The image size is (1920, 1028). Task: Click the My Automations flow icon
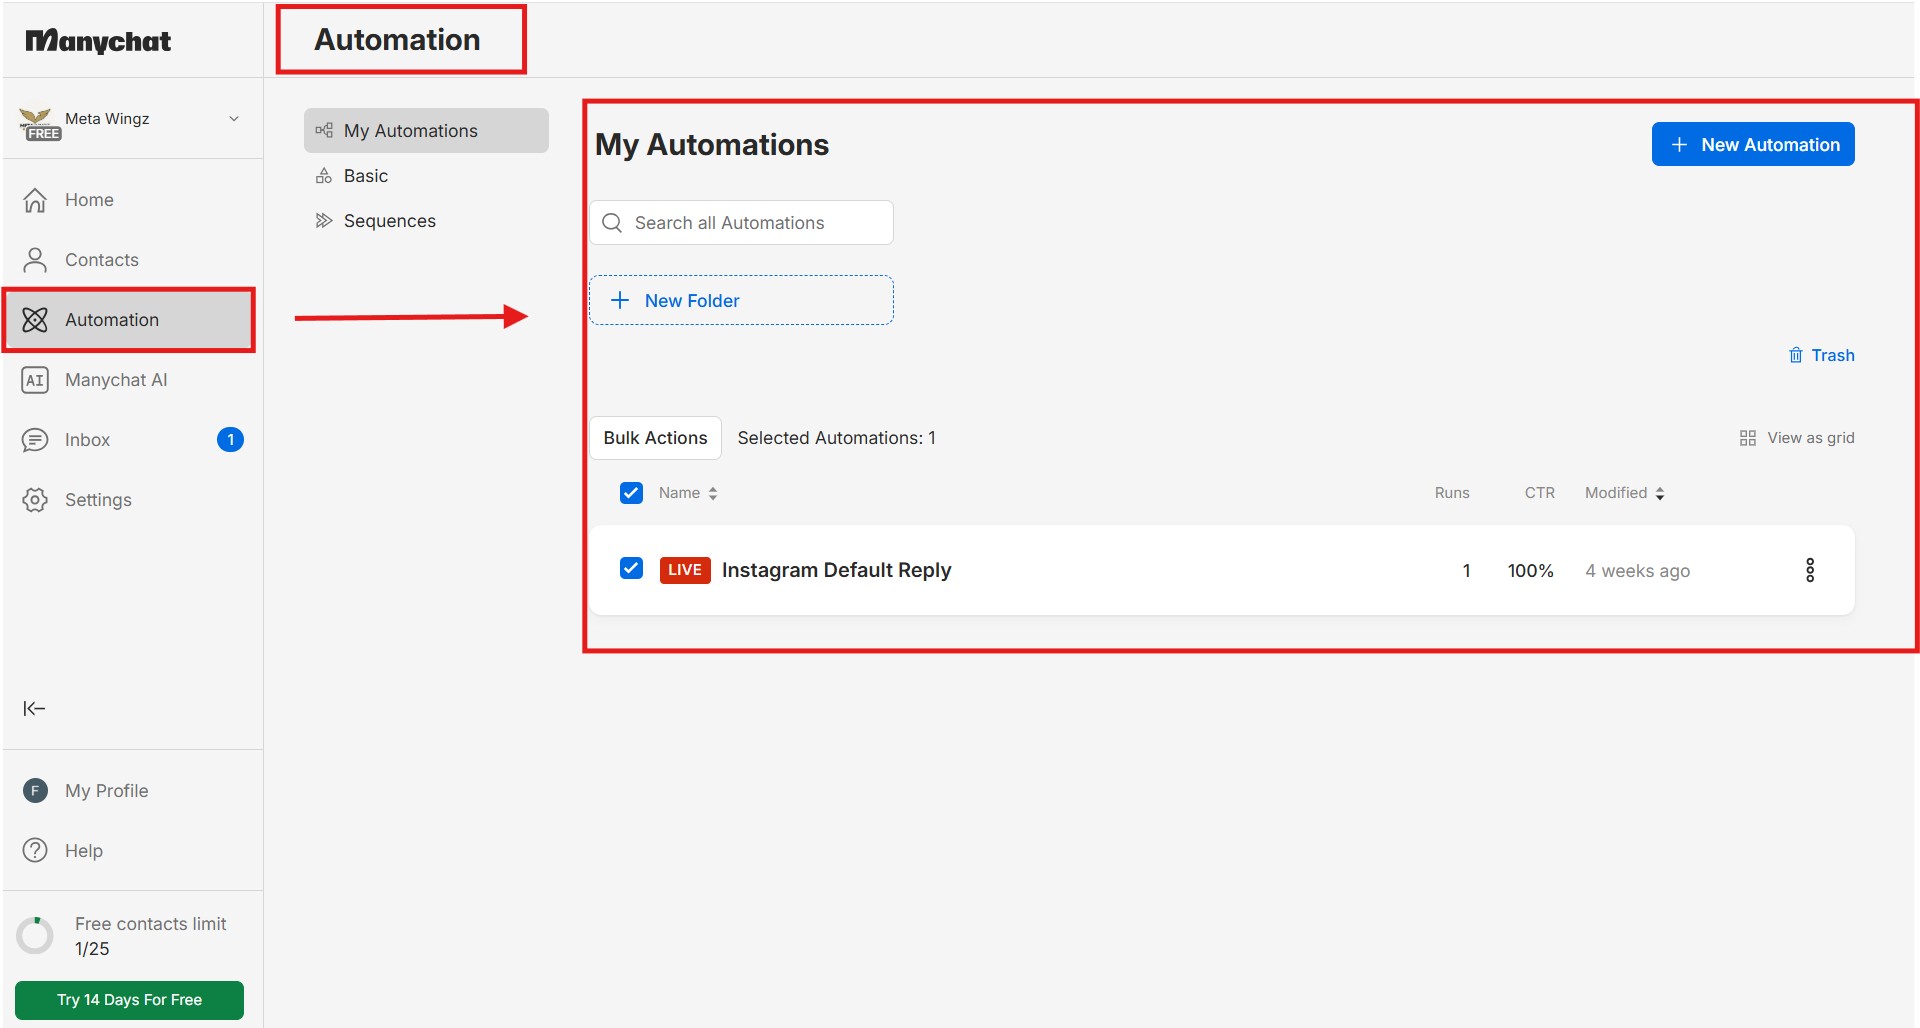coord(324,131)
